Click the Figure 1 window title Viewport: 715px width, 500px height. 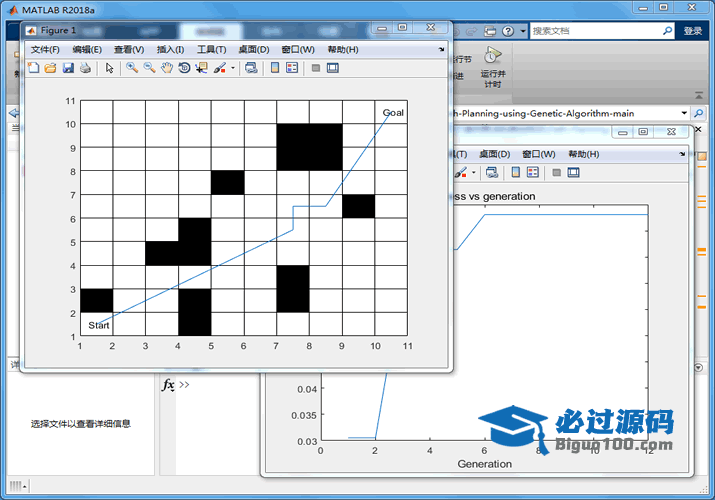pos(58,30)
